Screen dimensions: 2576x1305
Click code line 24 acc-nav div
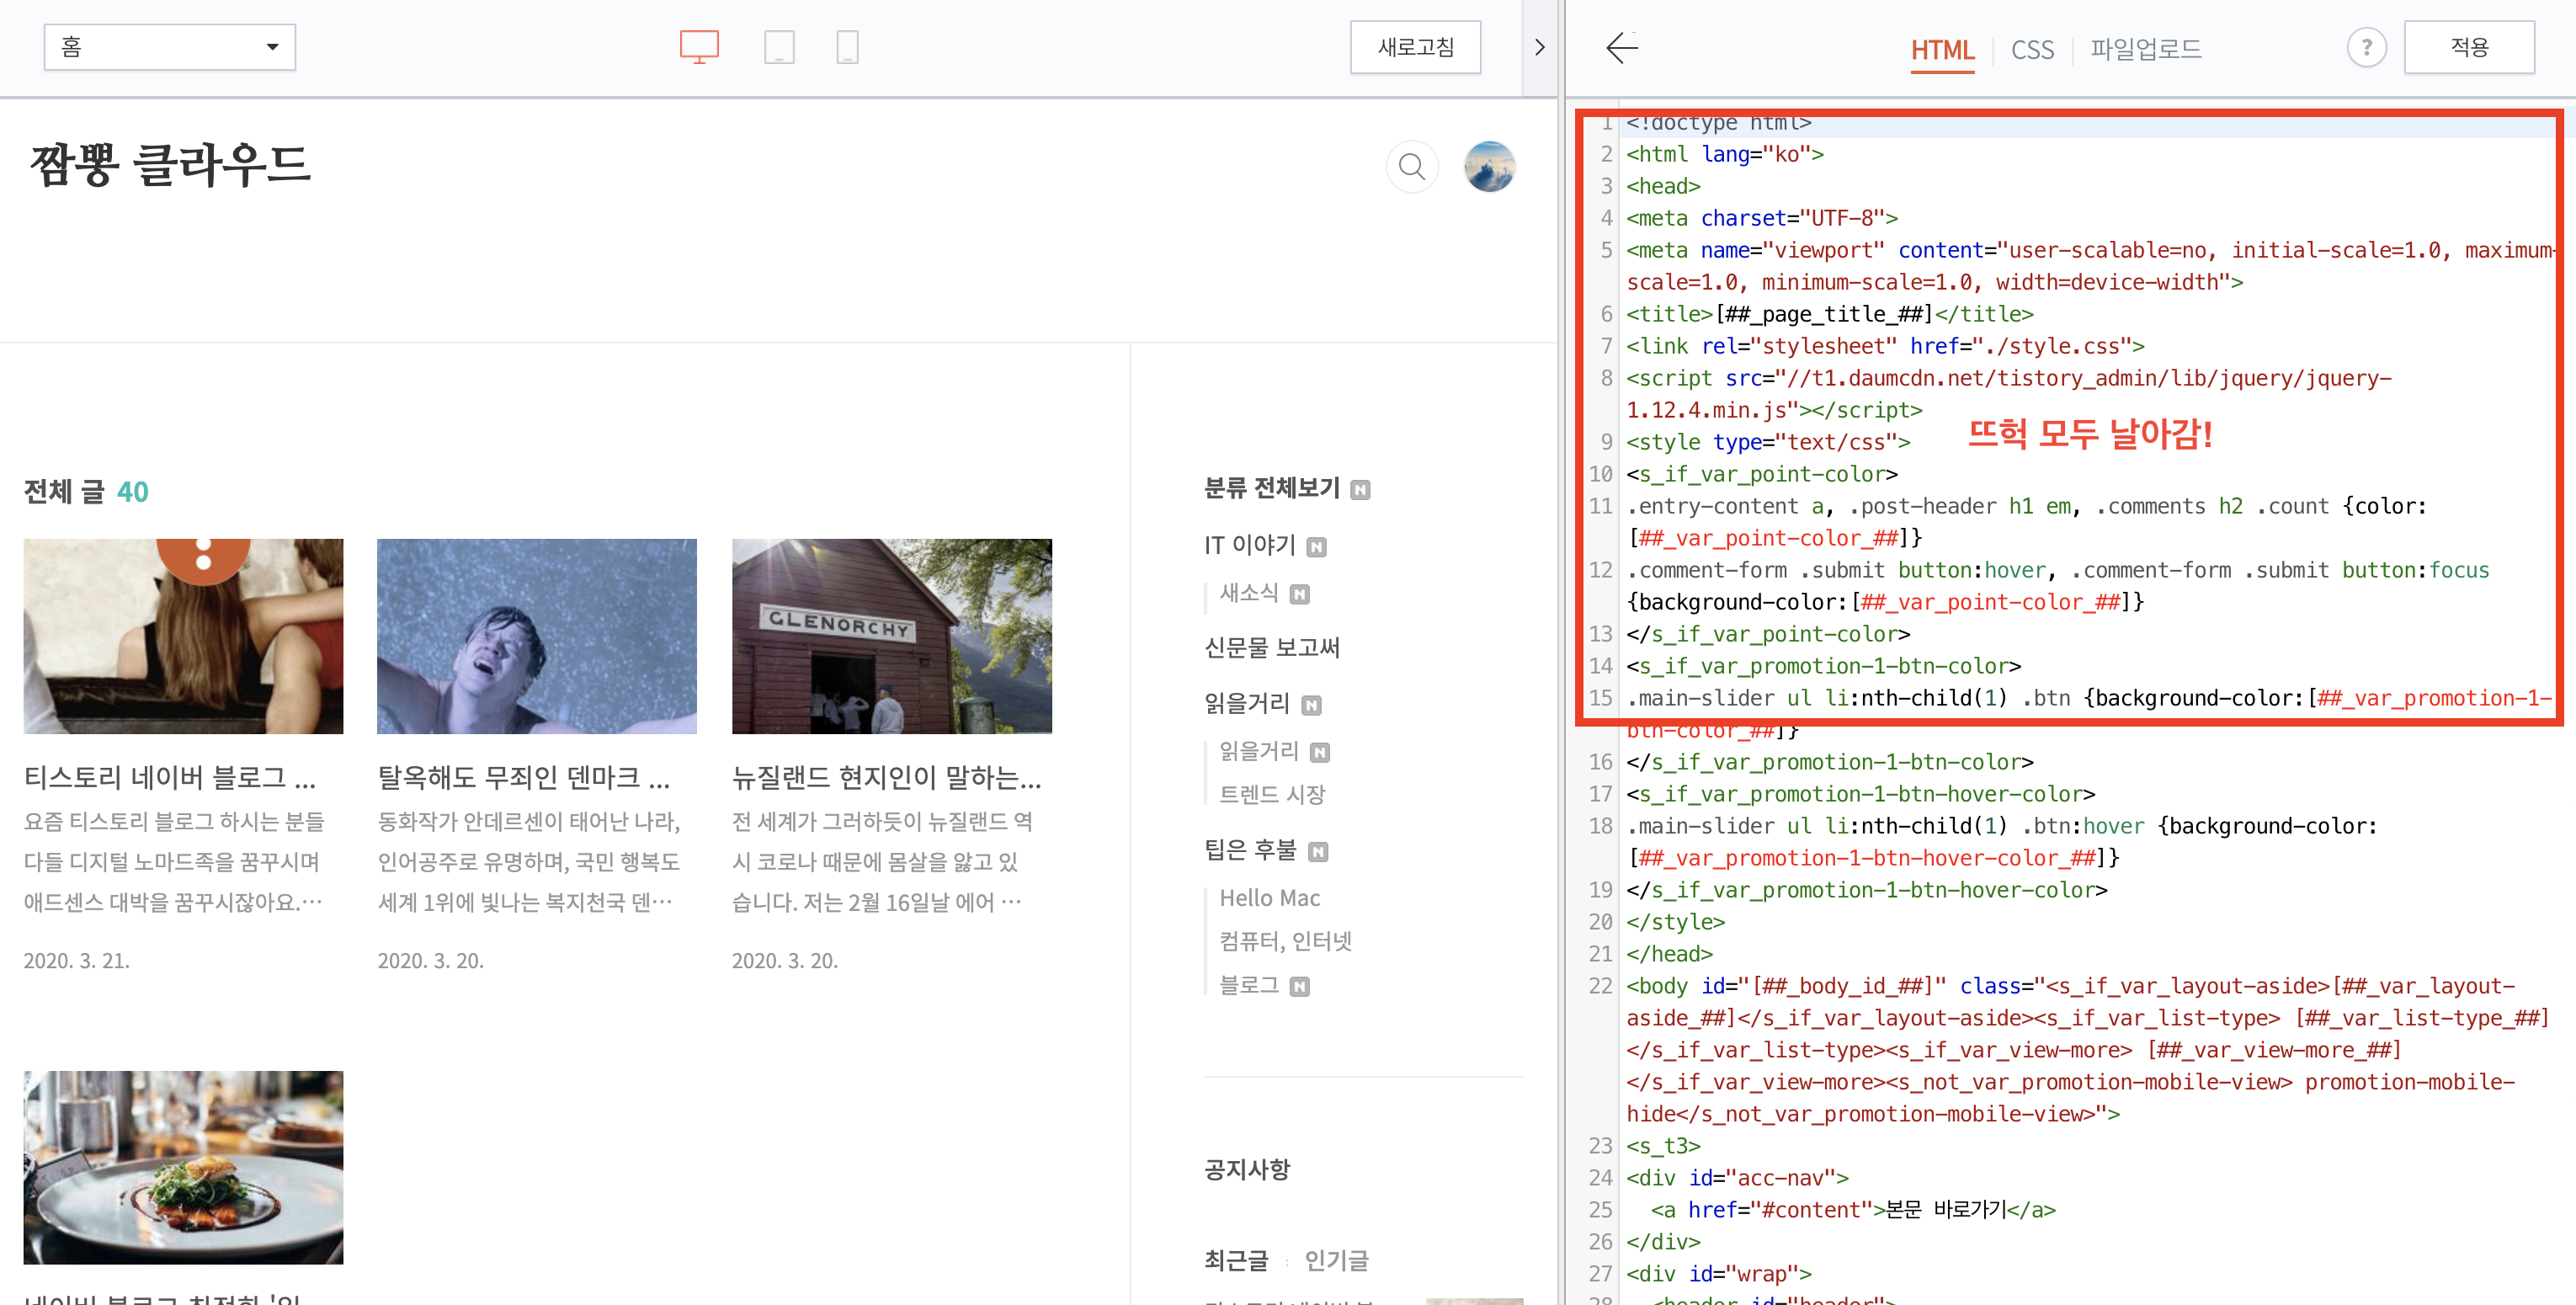(x=1737, y=1178)
